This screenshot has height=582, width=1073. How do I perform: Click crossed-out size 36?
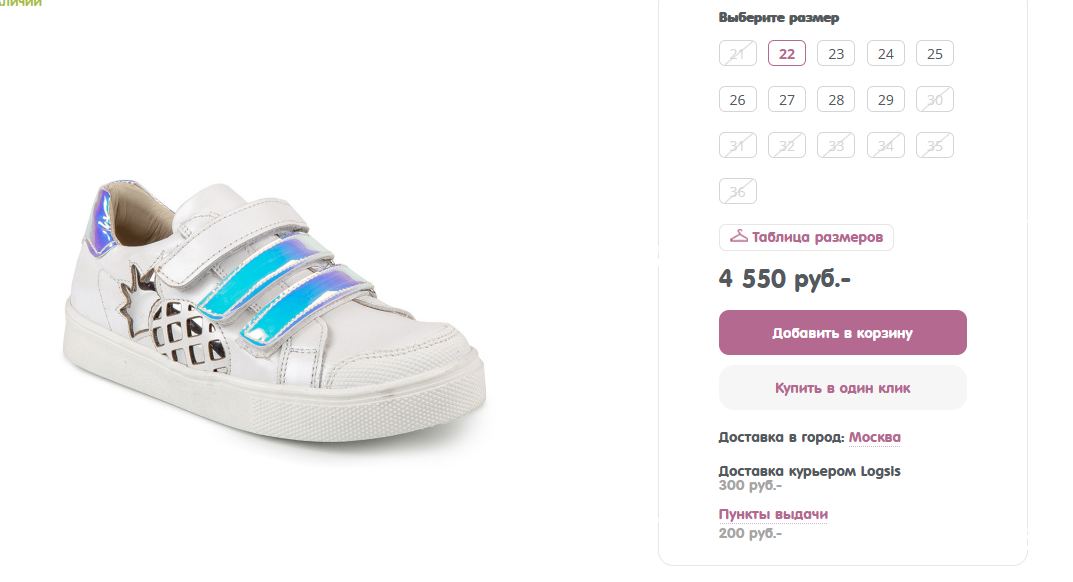pyautogui.click(x=737, y=191)
